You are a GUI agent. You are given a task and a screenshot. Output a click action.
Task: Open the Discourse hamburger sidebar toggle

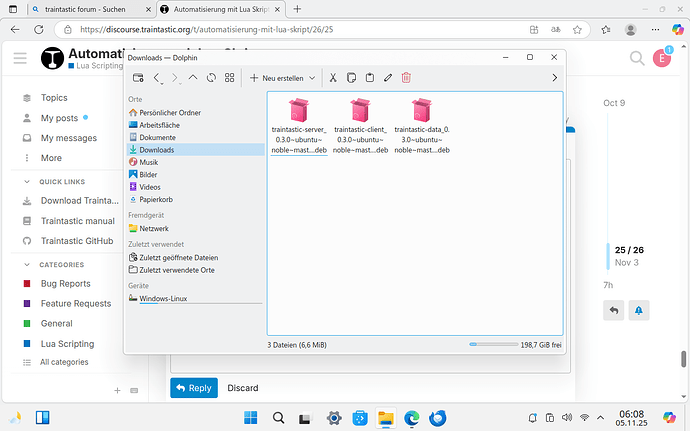[x=20, y=59]
